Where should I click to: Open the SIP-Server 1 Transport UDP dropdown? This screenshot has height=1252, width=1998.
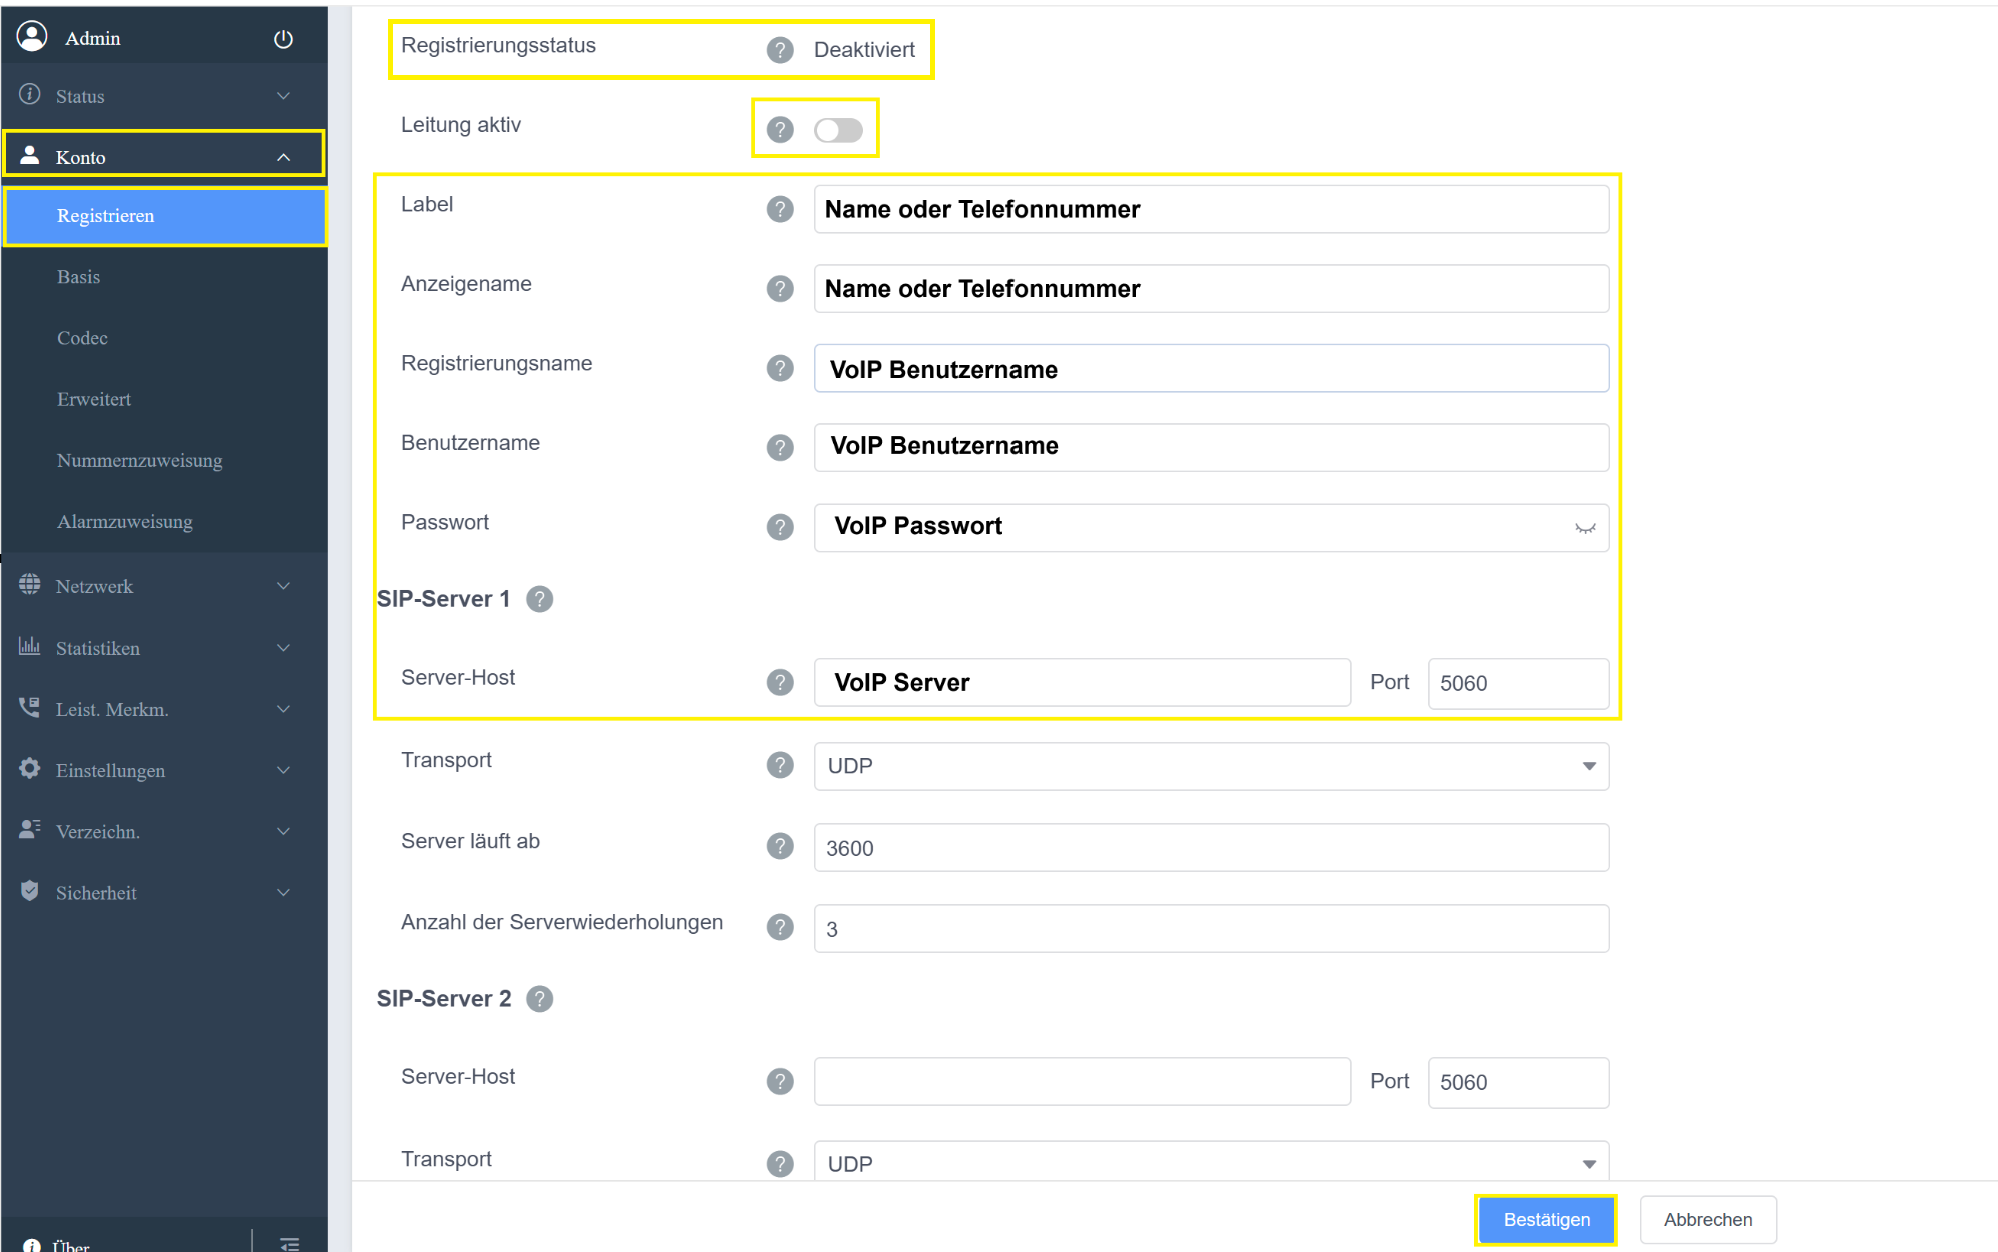[x=1211, y=766]
